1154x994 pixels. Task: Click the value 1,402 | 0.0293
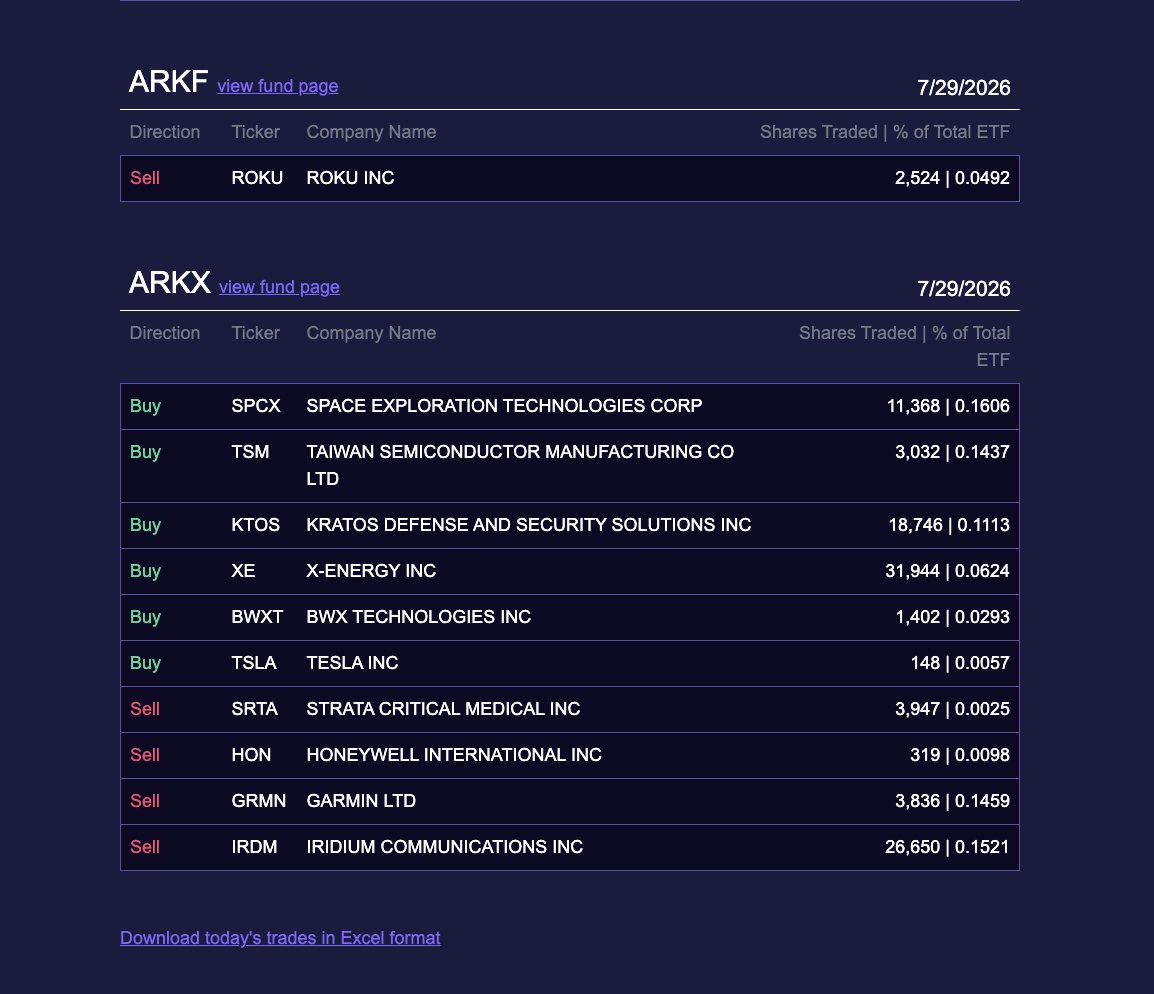pos(952,617)
